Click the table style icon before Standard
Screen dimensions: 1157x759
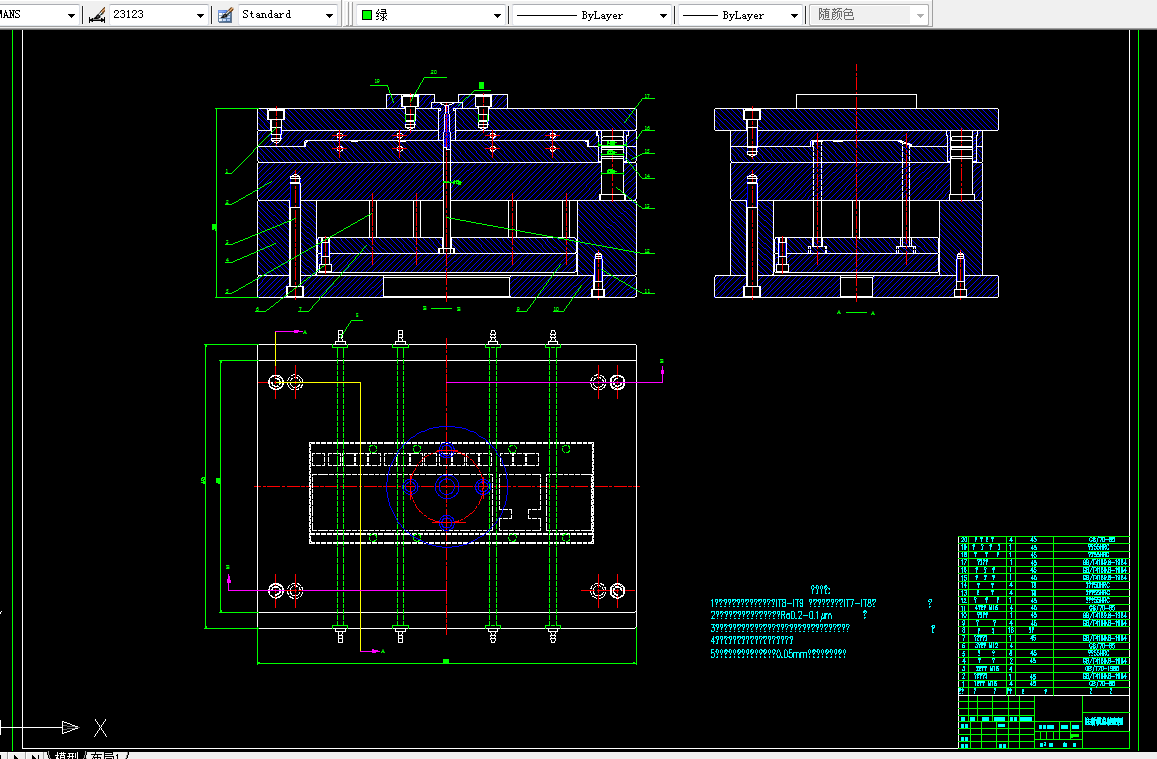(225, 15)
